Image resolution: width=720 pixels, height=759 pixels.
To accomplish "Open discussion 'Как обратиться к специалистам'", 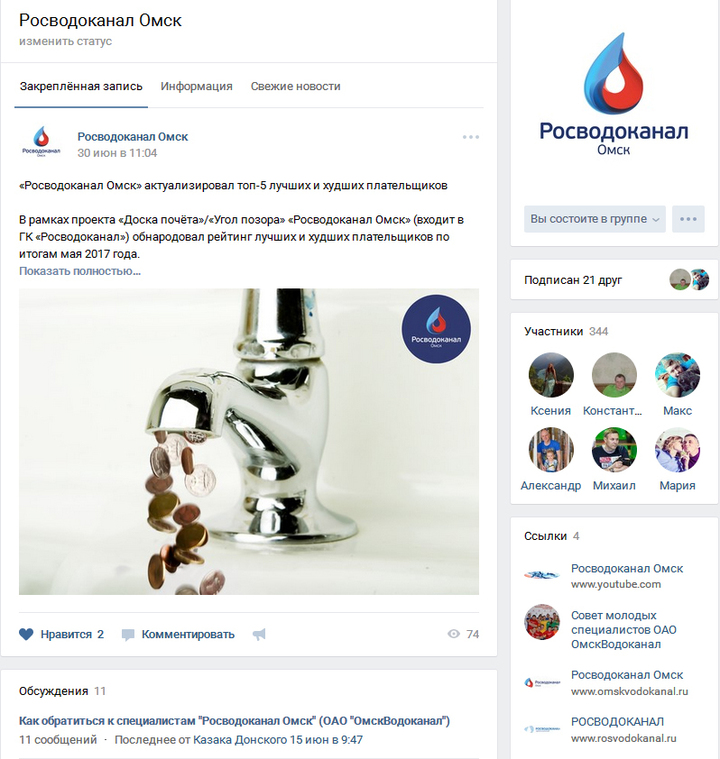I will pos(234,721).
